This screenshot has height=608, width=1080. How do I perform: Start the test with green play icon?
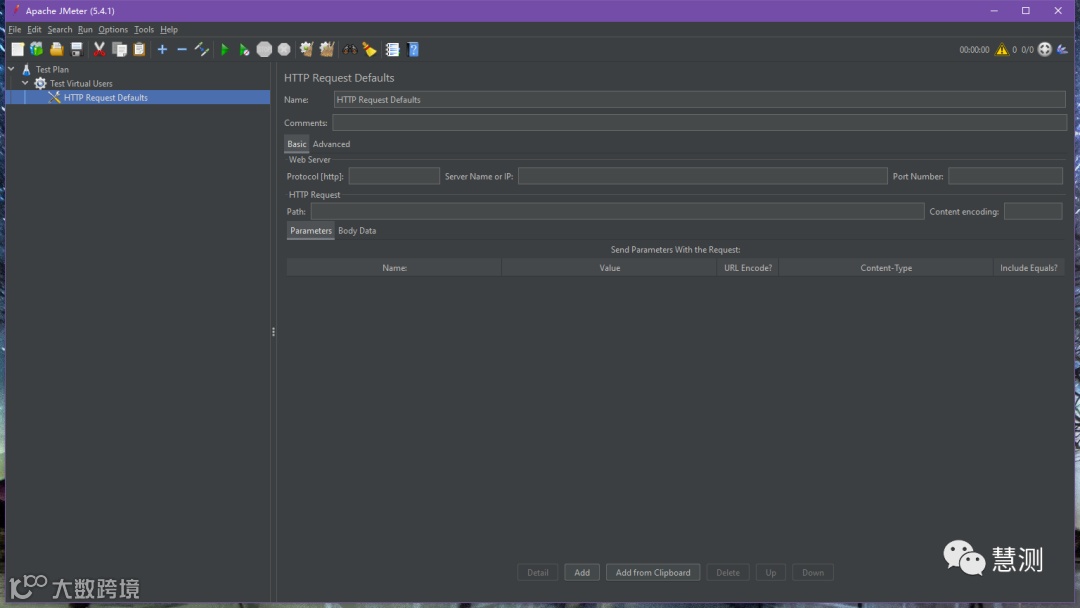click(224, 49)
